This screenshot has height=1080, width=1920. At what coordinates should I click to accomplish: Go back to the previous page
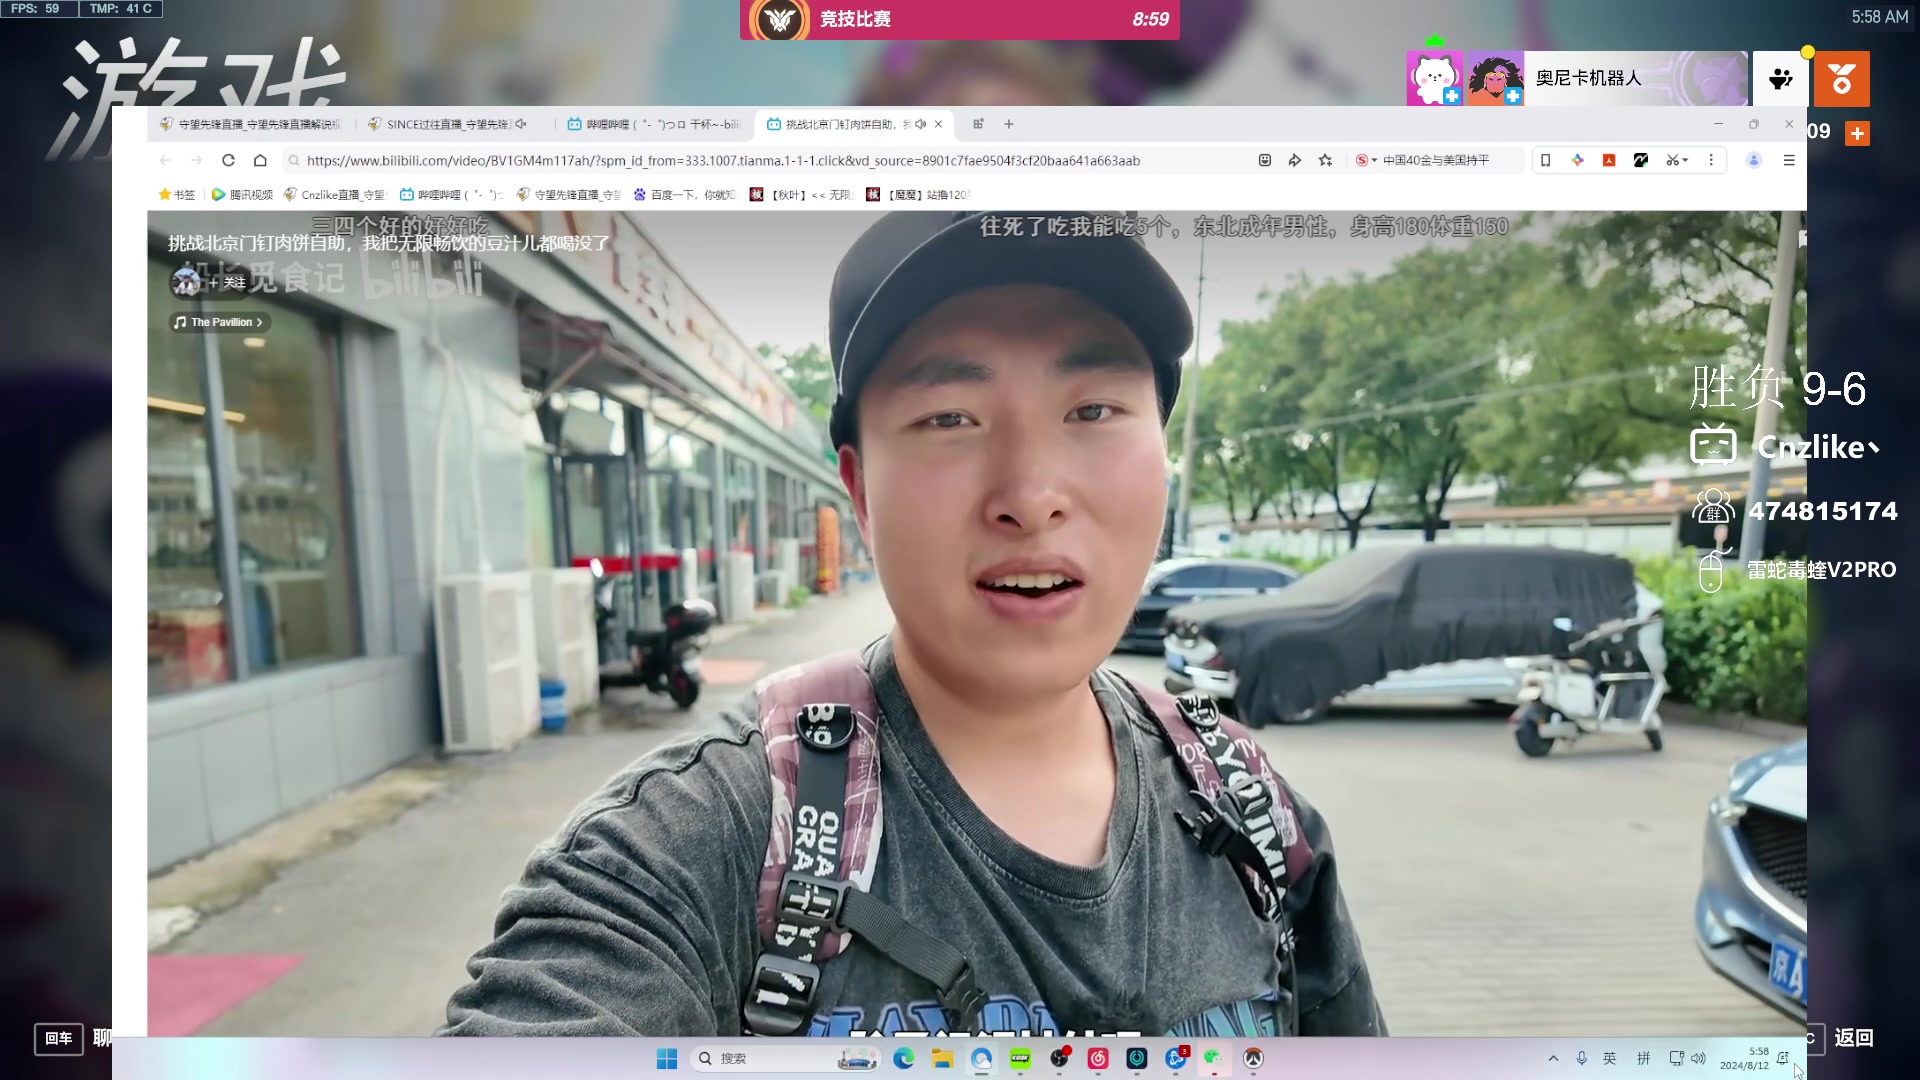pos(165,160)
